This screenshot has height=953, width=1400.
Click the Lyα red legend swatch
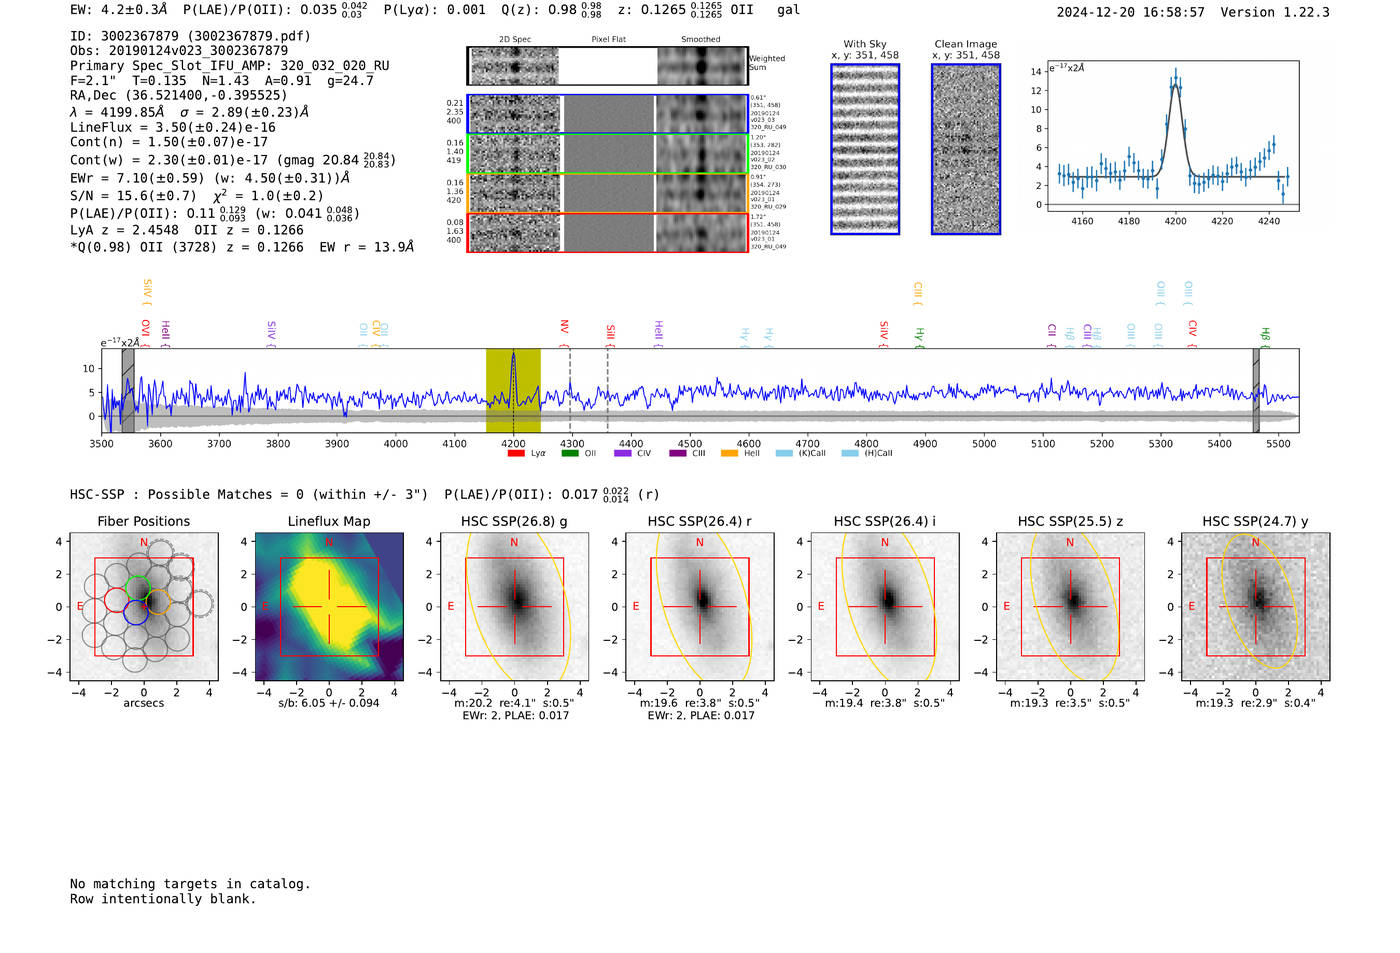(x=516, y=453)
